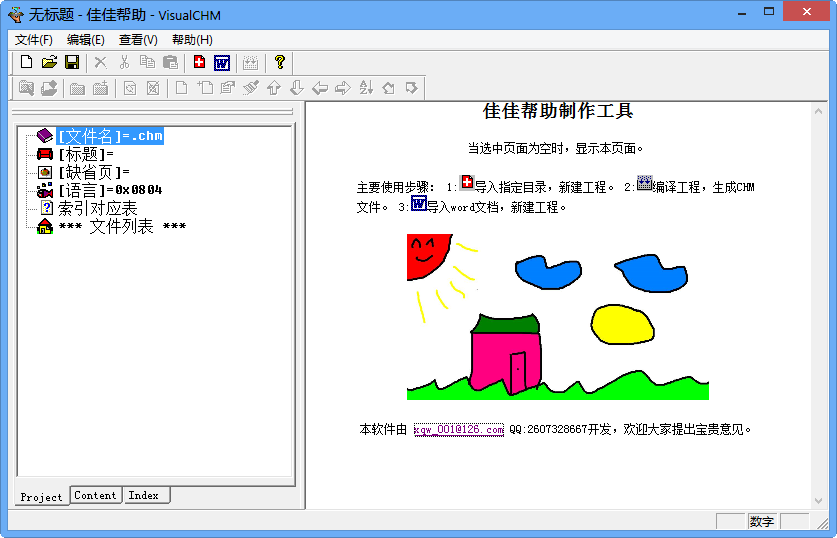This screenshot has height=538, width=837.
Task: Select the [标题]= tree item
Action: point(86,154)
